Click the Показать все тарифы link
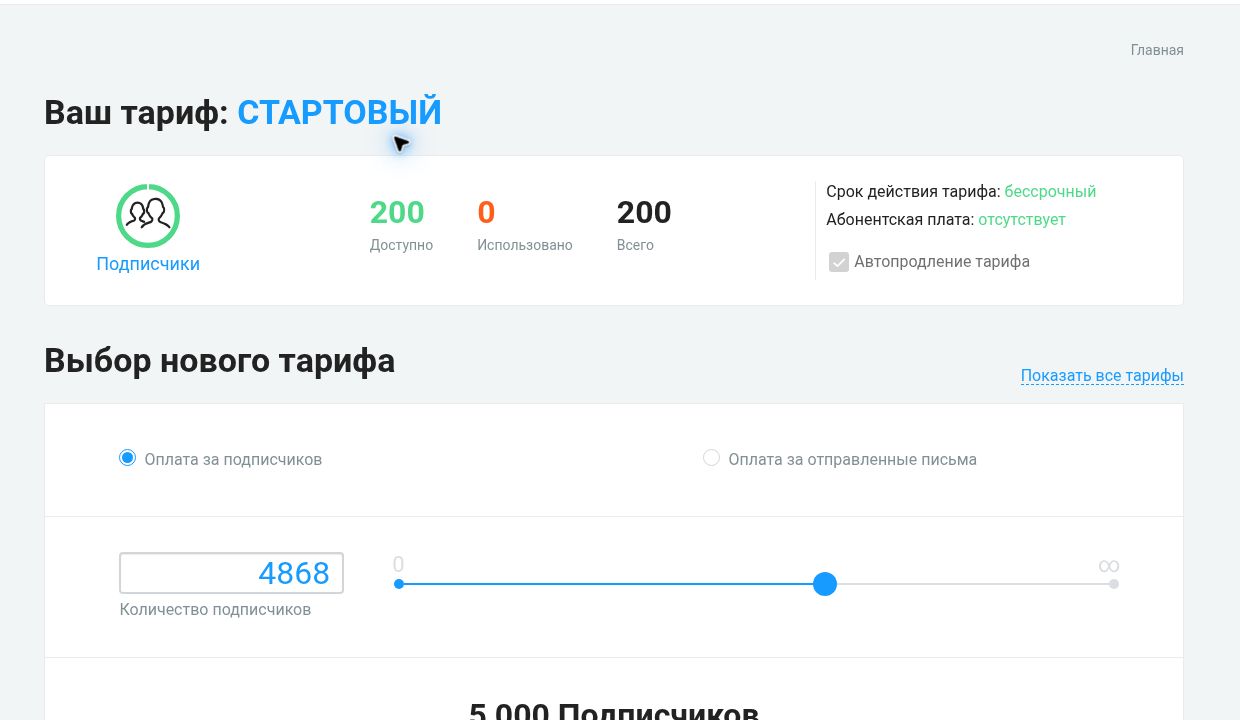Screen dimensions: 1240x720 tap(1102, 376)
